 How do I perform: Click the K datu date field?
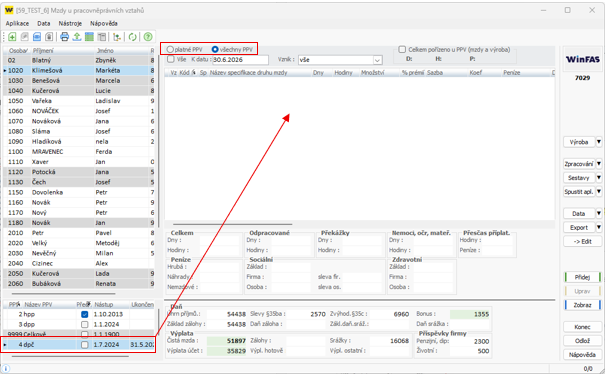click(240, 60)
